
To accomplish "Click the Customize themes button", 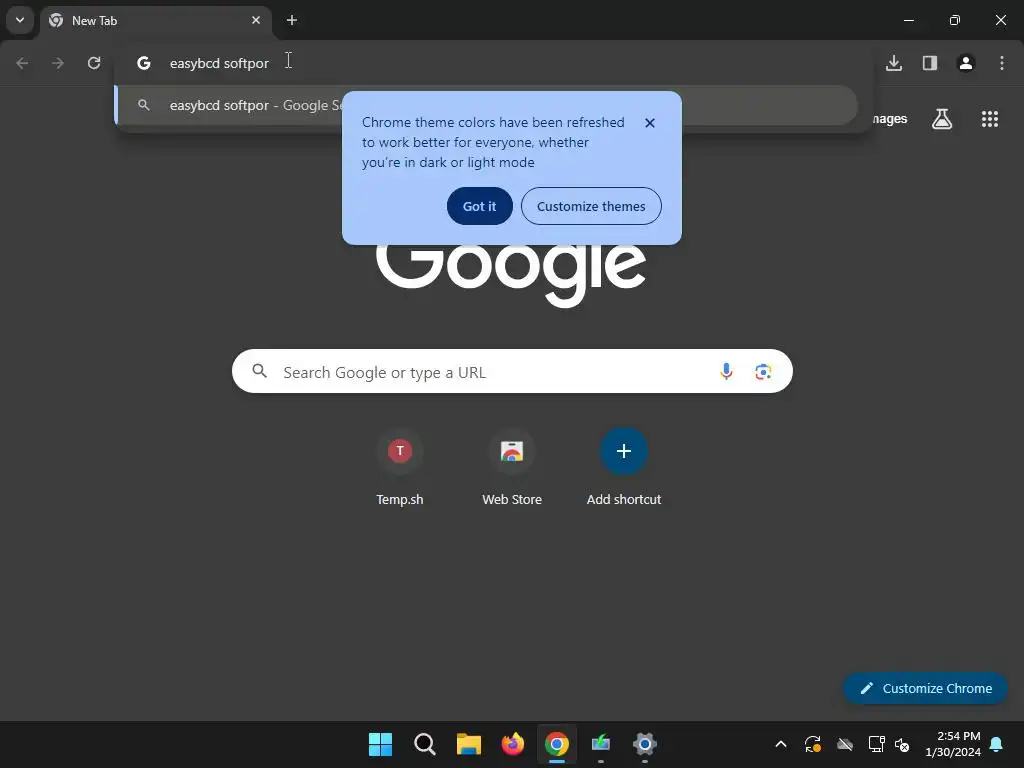I will [591, 206].
